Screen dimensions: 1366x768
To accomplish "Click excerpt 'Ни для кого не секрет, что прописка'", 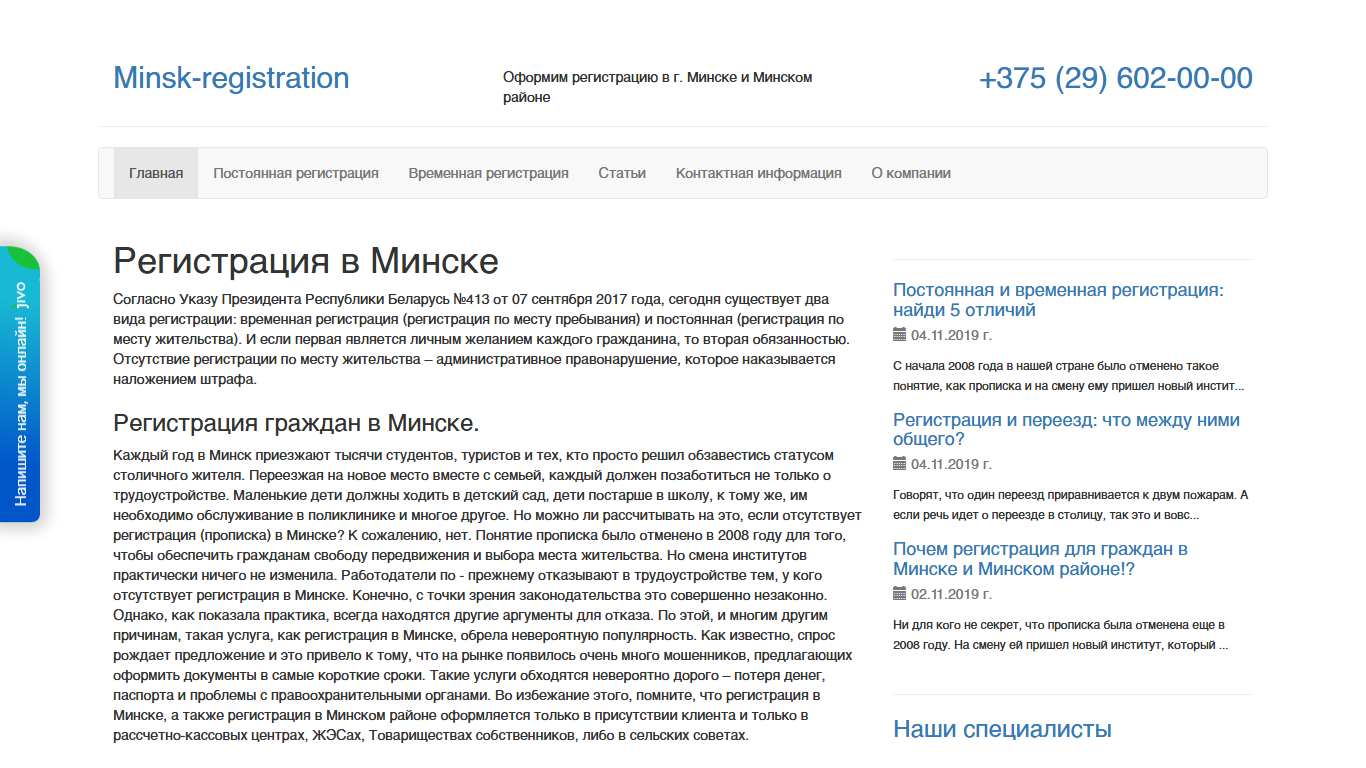I will (1060, 635).
